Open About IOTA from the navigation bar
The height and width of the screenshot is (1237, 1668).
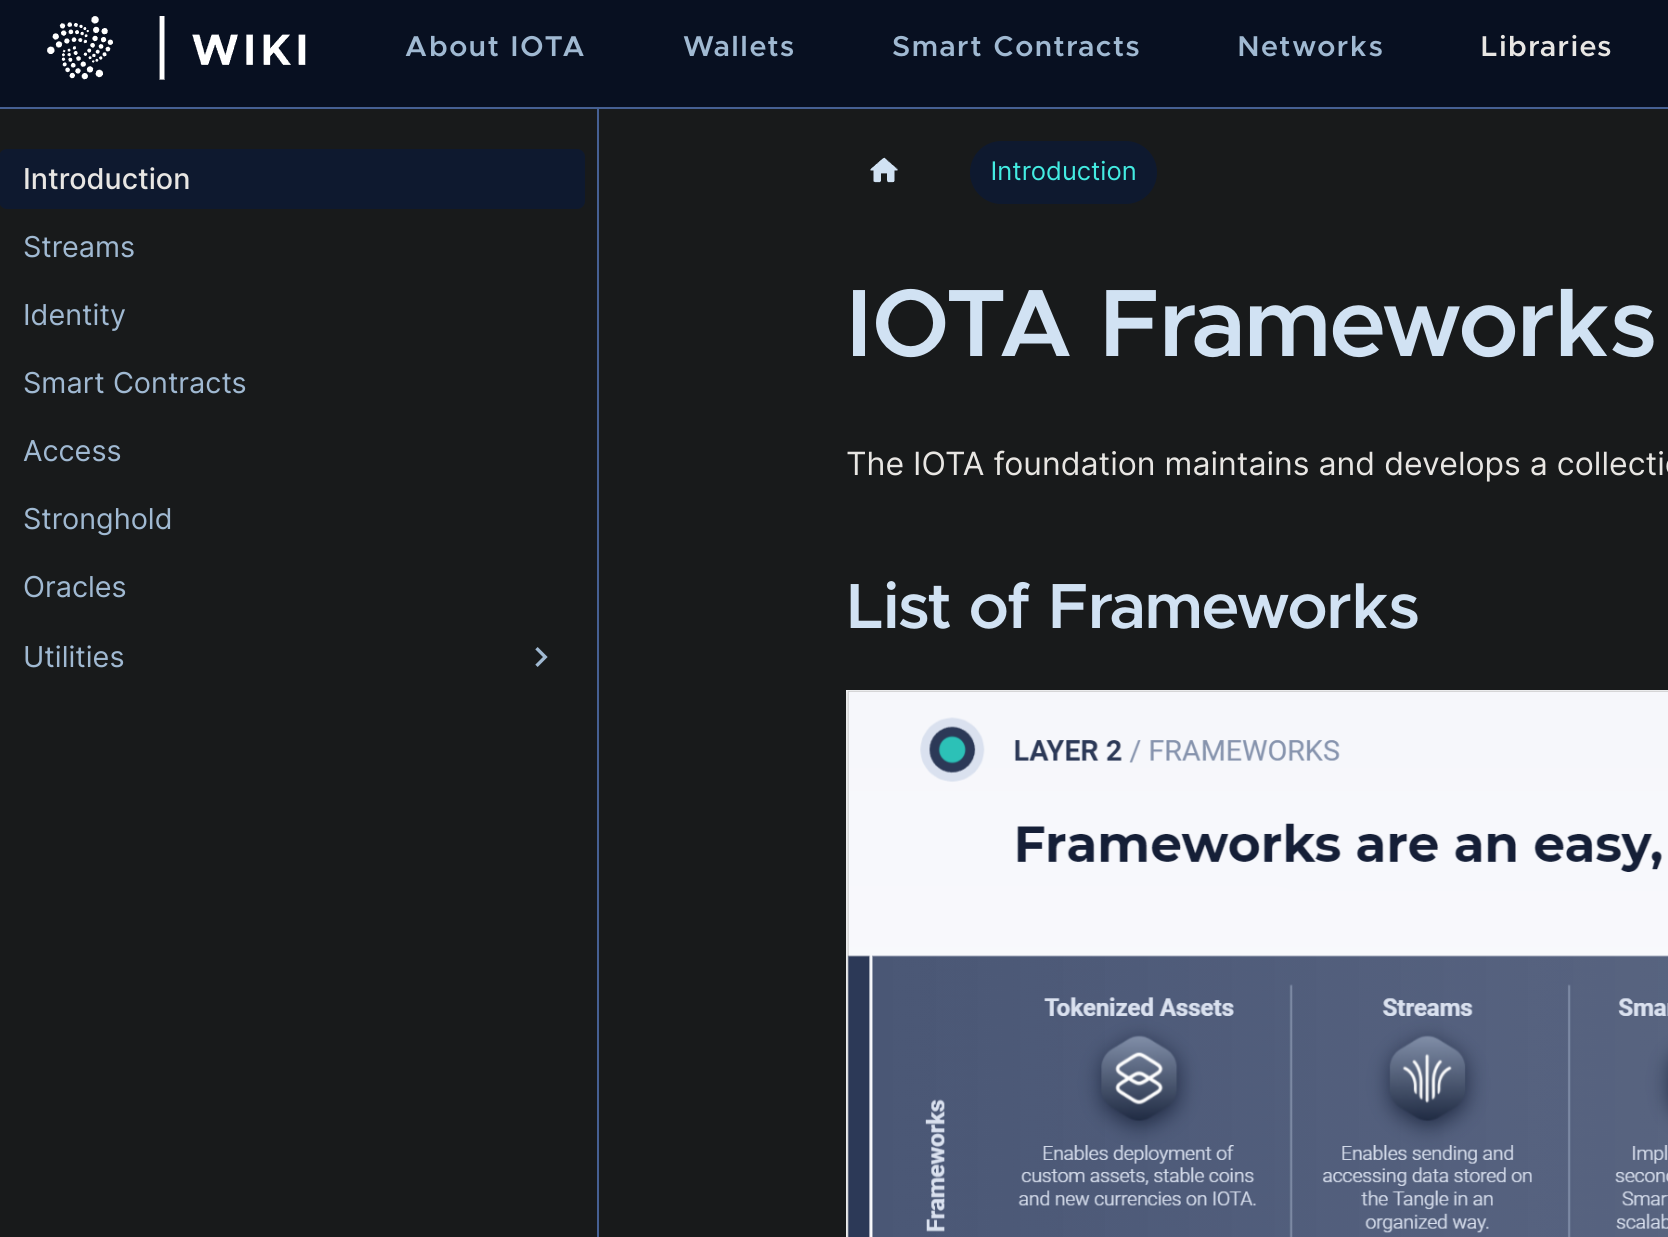pyautogui.click(x=494, y=46)
